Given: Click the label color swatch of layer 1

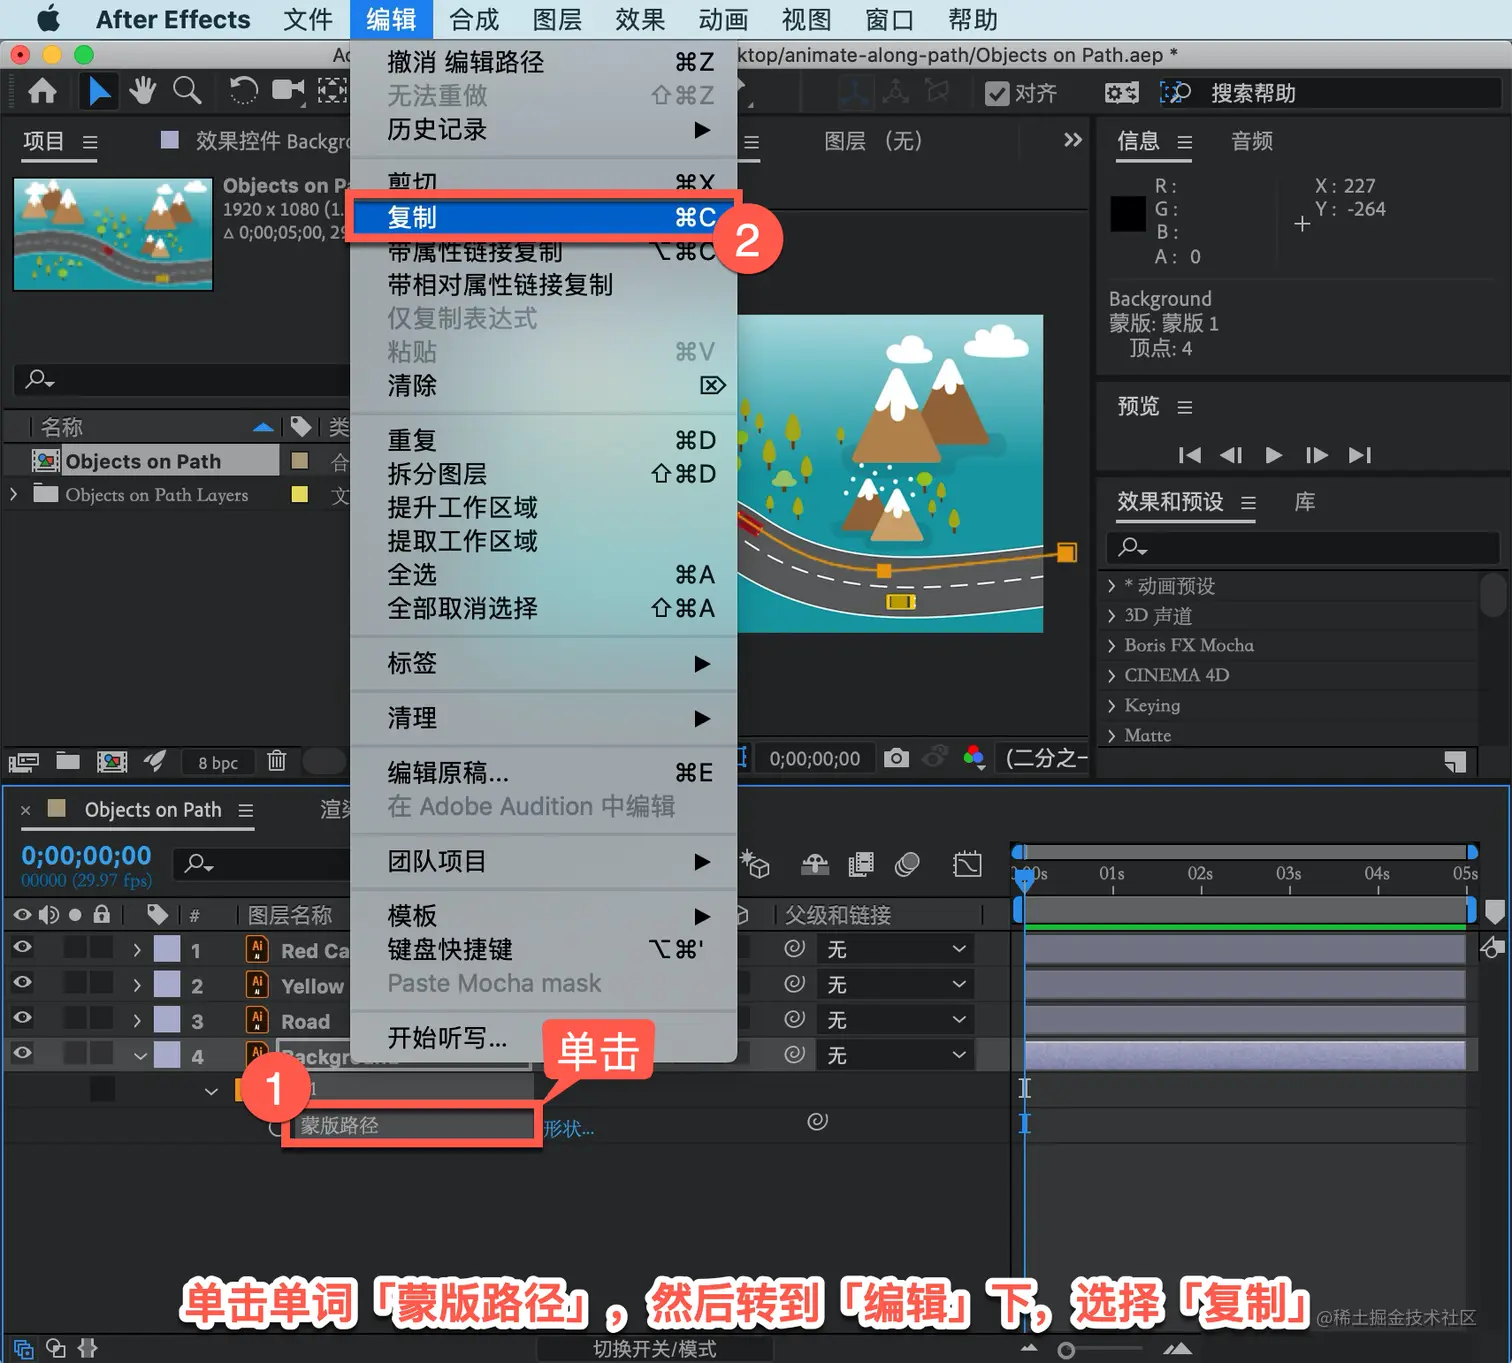Looking at the screenshot, I should 167,949.
